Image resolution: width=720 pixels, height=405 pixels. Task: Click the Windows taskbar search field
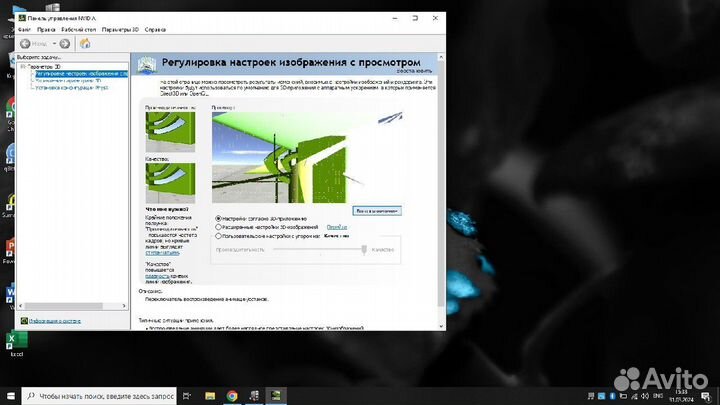[99, 396]
